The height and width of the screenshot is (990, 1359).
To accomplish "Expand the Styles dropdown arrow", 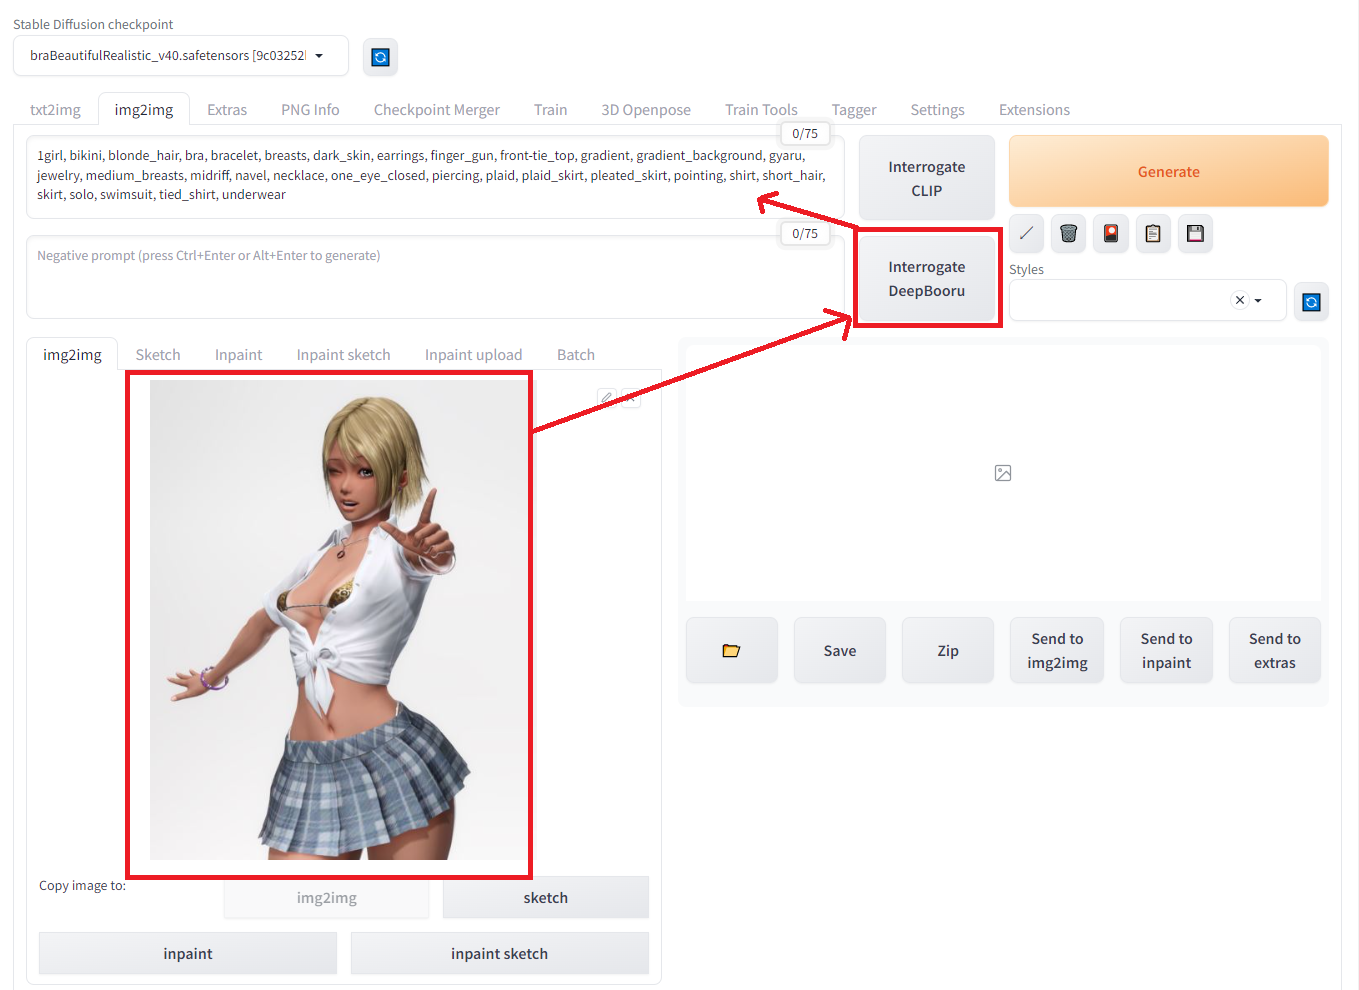I will [1258, 300].
